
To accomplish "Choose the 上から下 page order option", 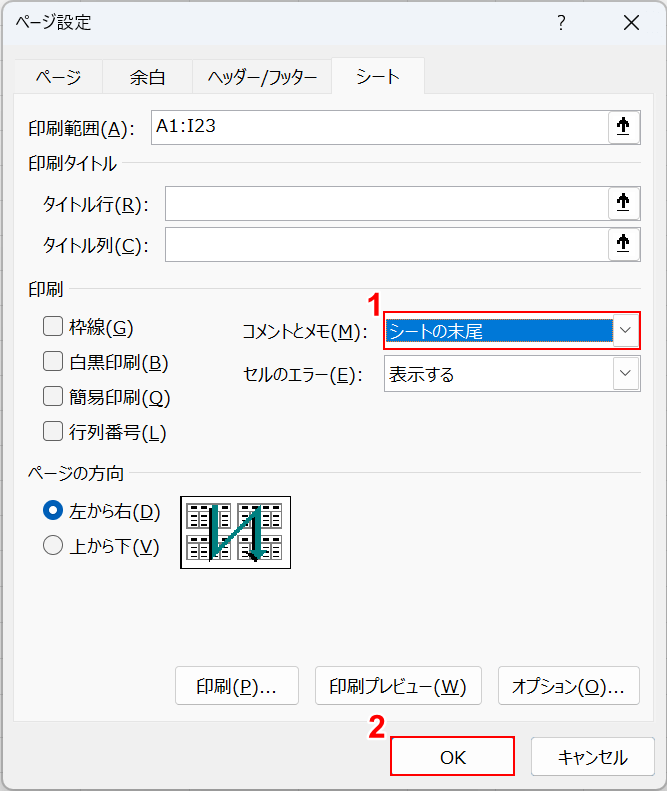I will point(53,546).
